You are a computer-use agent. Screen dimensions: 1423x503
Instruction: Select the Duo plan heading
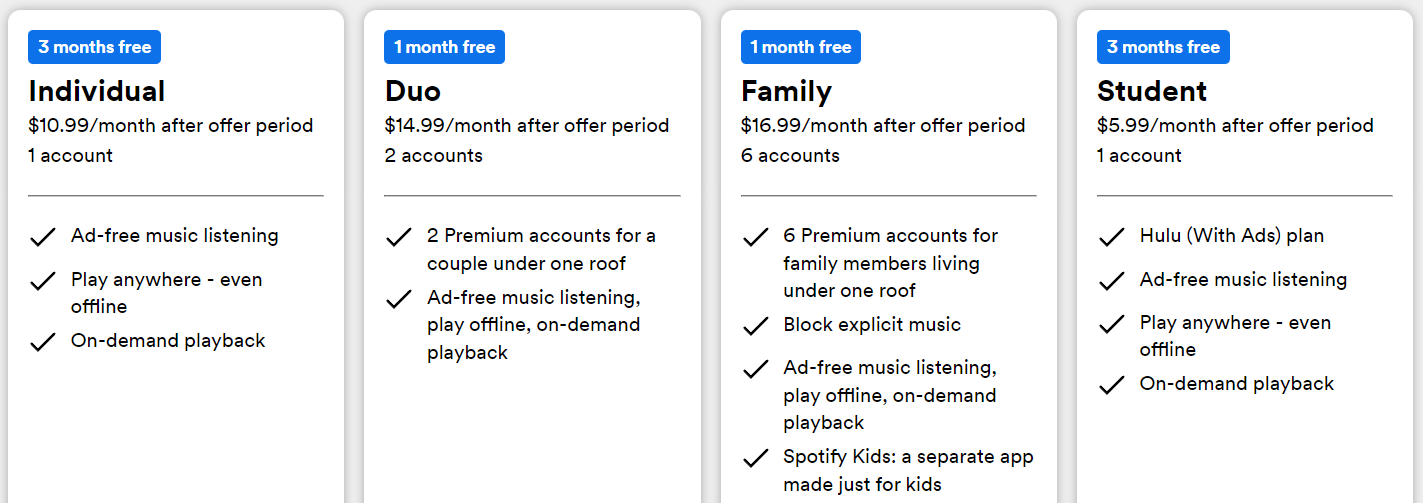pyautogui.click(x=412, y=91)
